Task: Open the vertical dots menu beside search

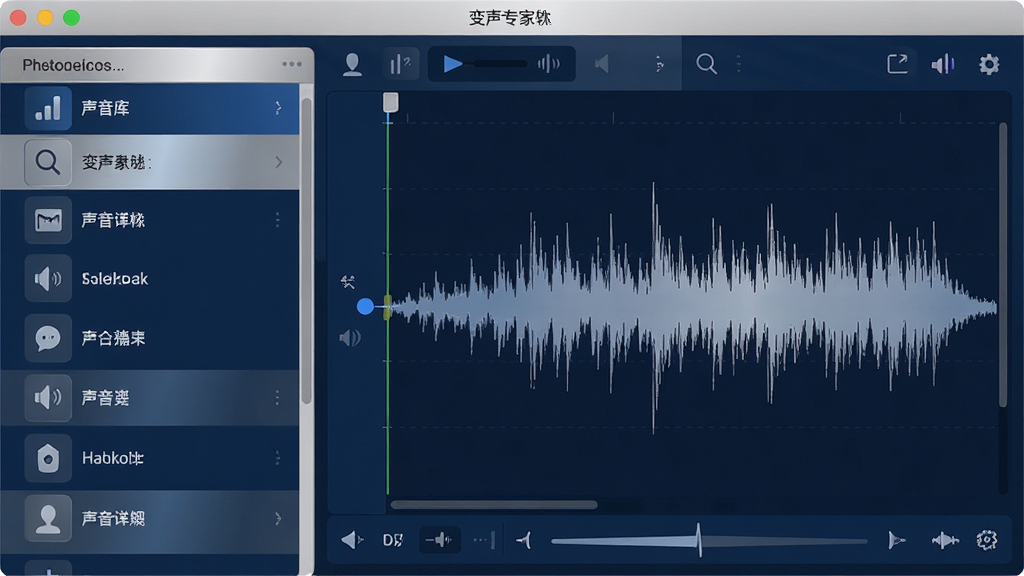Action: (x=739, y=64)
